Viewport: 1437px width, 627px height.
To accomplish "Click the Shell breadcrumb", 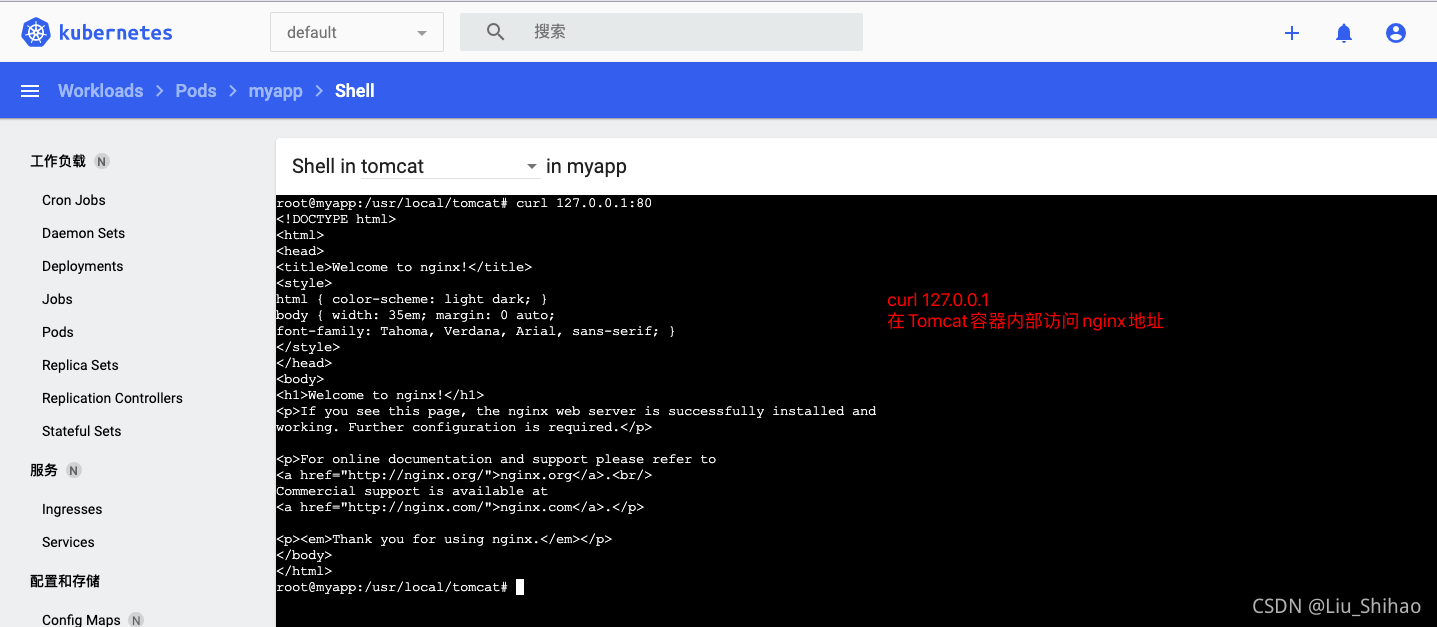I will tap(355, 91).
